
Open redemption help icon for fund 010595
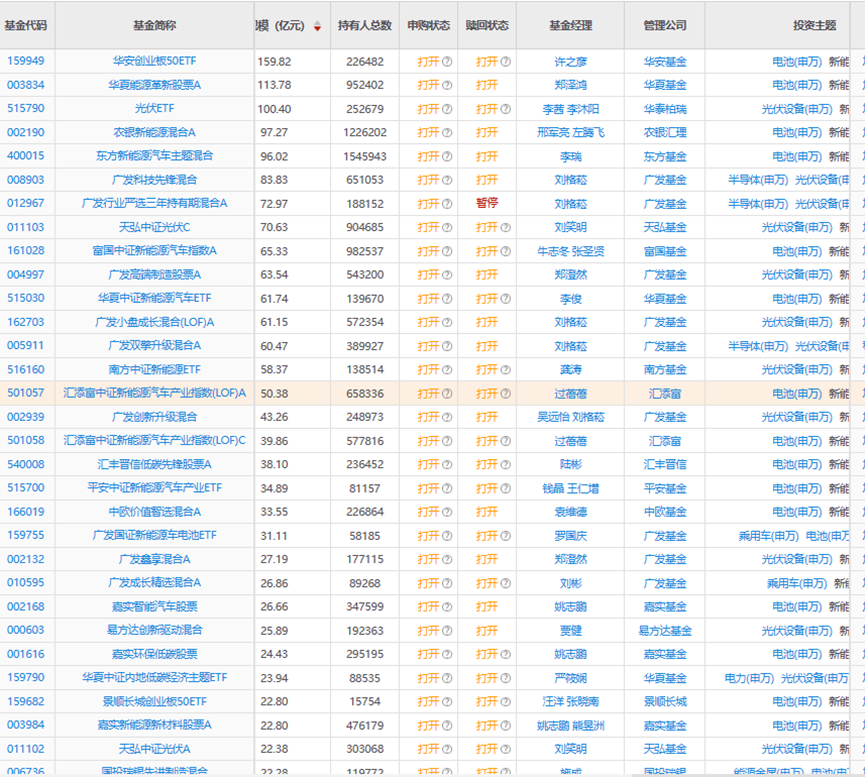(x=506, y=584)
